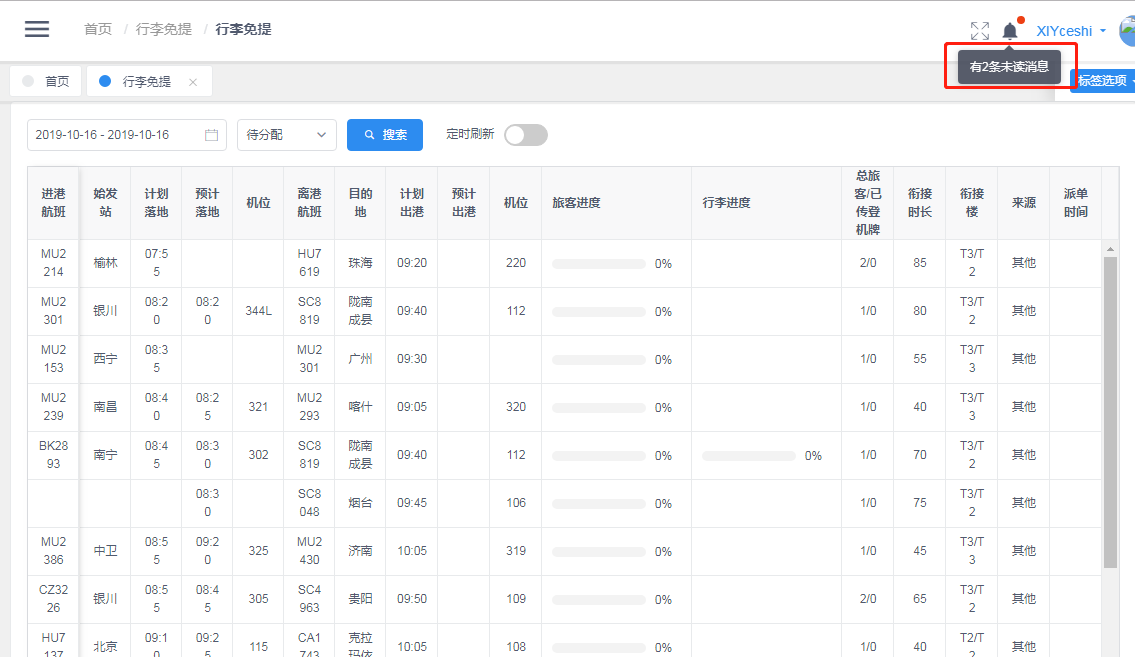The width and height of the screenshot is (1135, 657).
Task: Select inbound flight CZ3226 cell
Action: 54,598
